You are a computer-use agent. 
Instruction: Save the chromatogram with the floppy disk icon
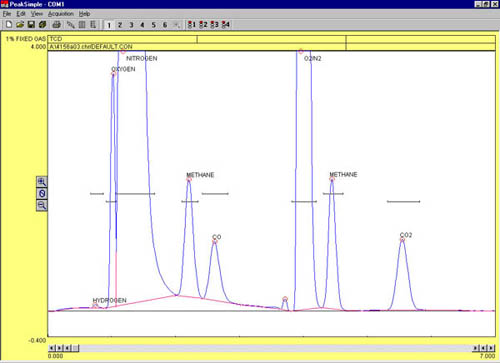point(31,24)
